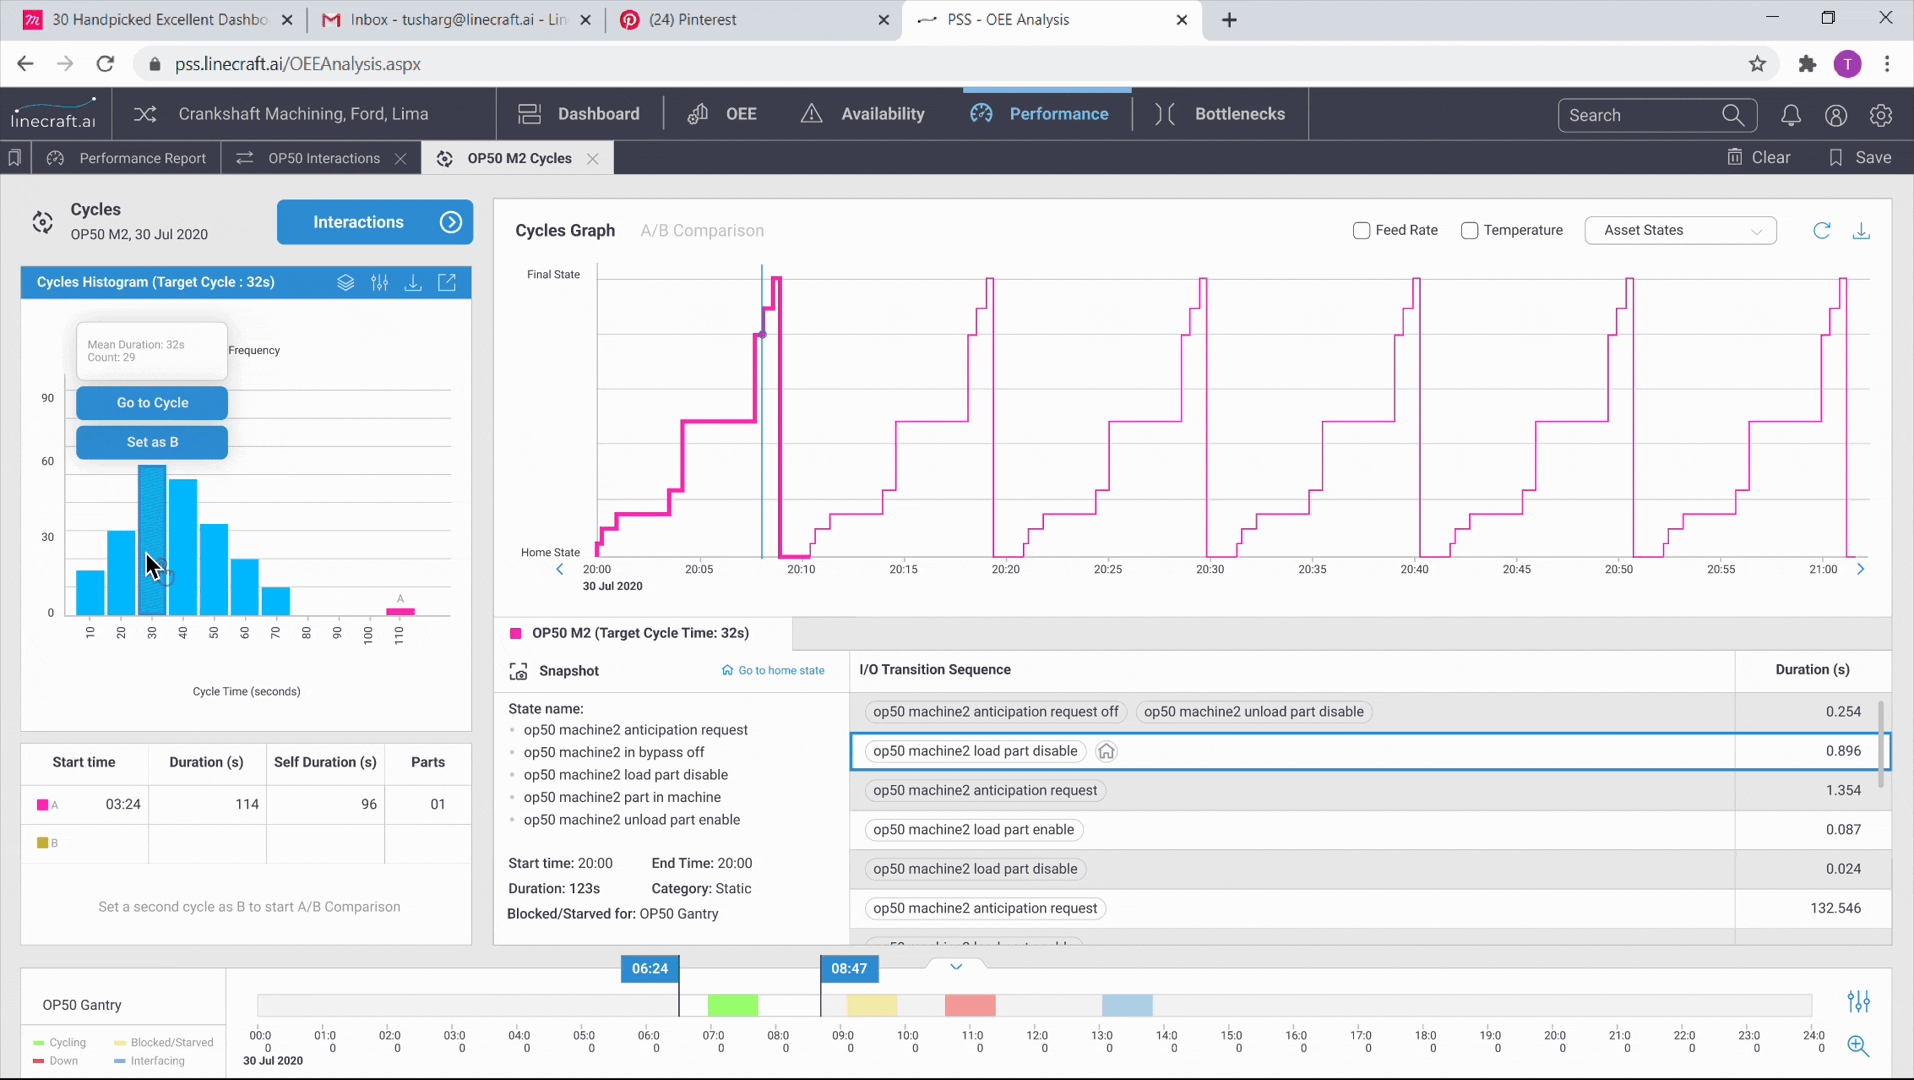Click the 08:47 timeline marker
The width and height of the screenshot is (1914, 1080).
click(x=849, y=968)
